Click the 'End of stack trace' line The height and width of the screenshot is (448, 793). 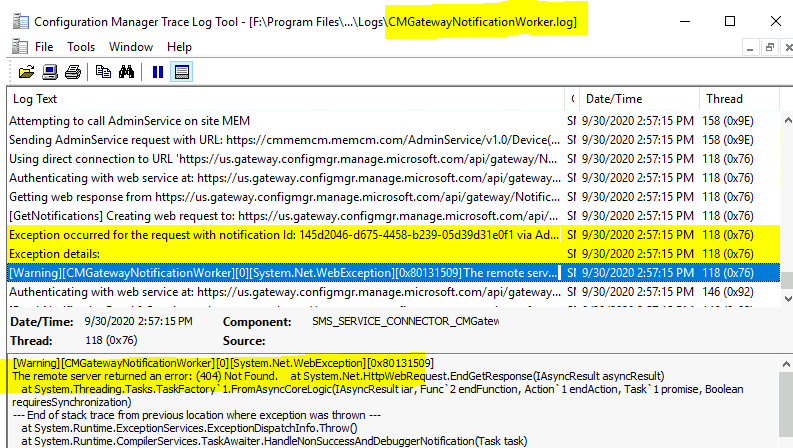[x=196, y=415]
